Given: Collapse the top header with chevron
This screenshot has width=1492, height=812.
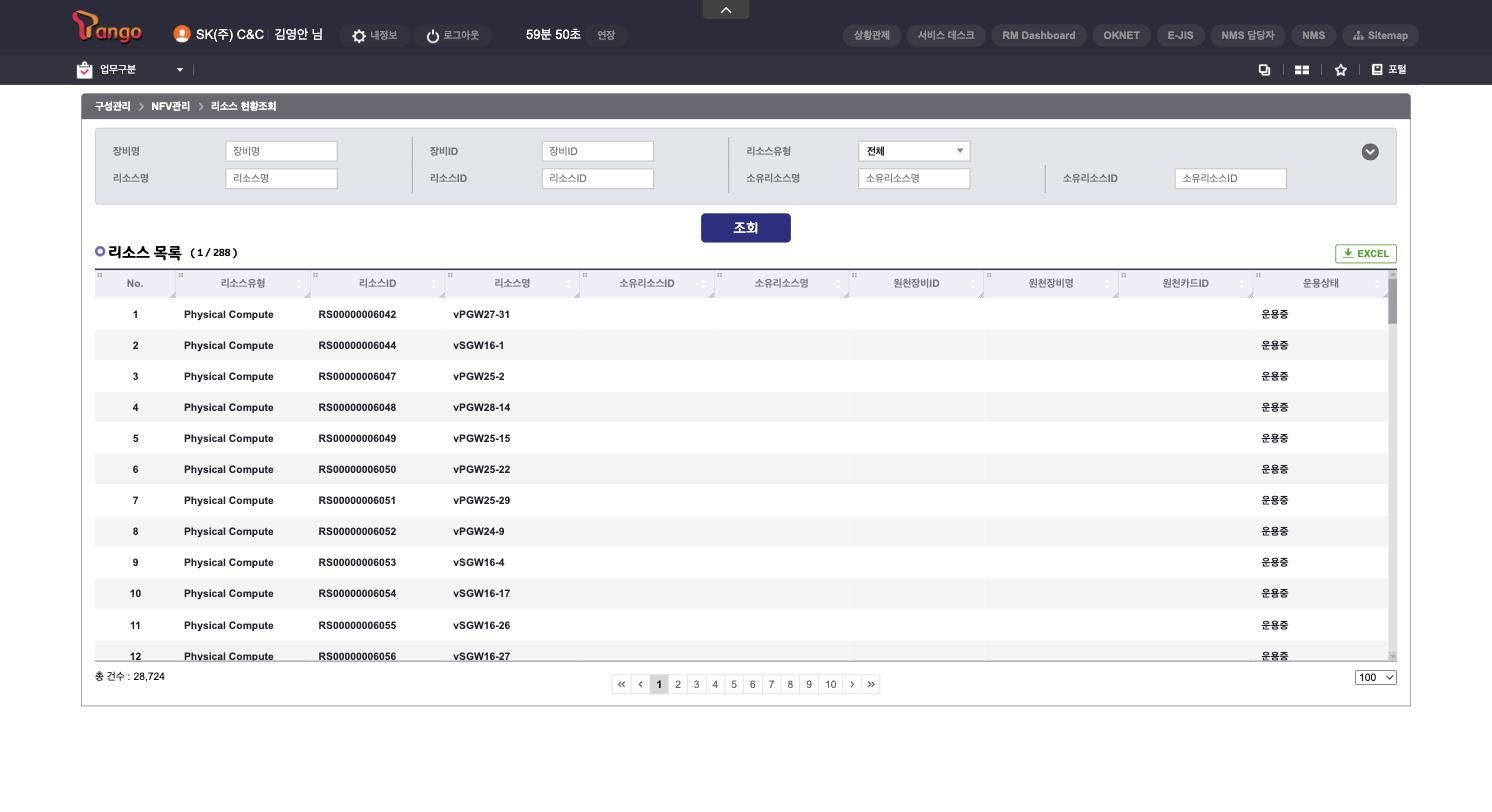Looking at the screenshot, I should (726, 9).
